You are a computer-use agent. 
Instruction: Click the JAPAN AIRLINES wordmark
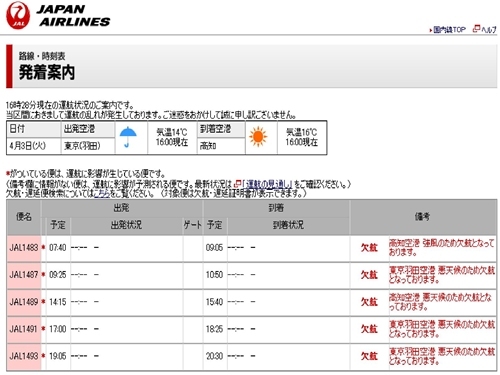pyautogui.click(x=73, y=15)
